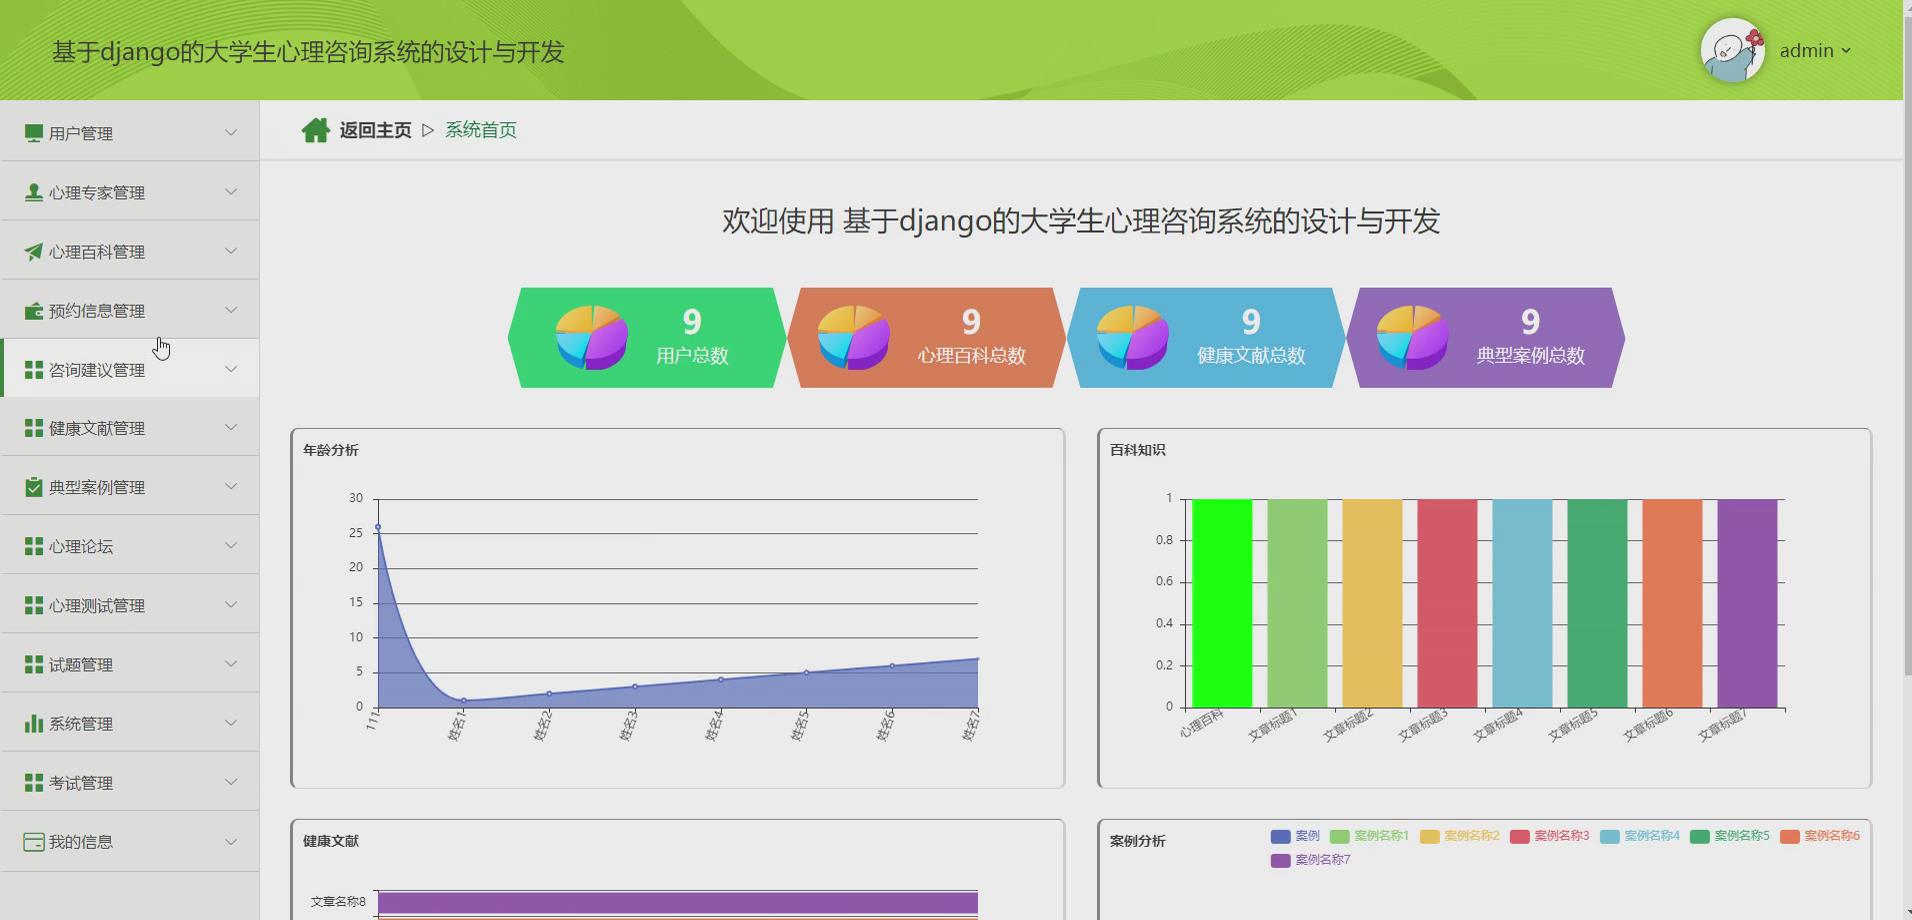Open the 用户管理 menu
Screen dimensions: 1912x920
coord(130,132)
